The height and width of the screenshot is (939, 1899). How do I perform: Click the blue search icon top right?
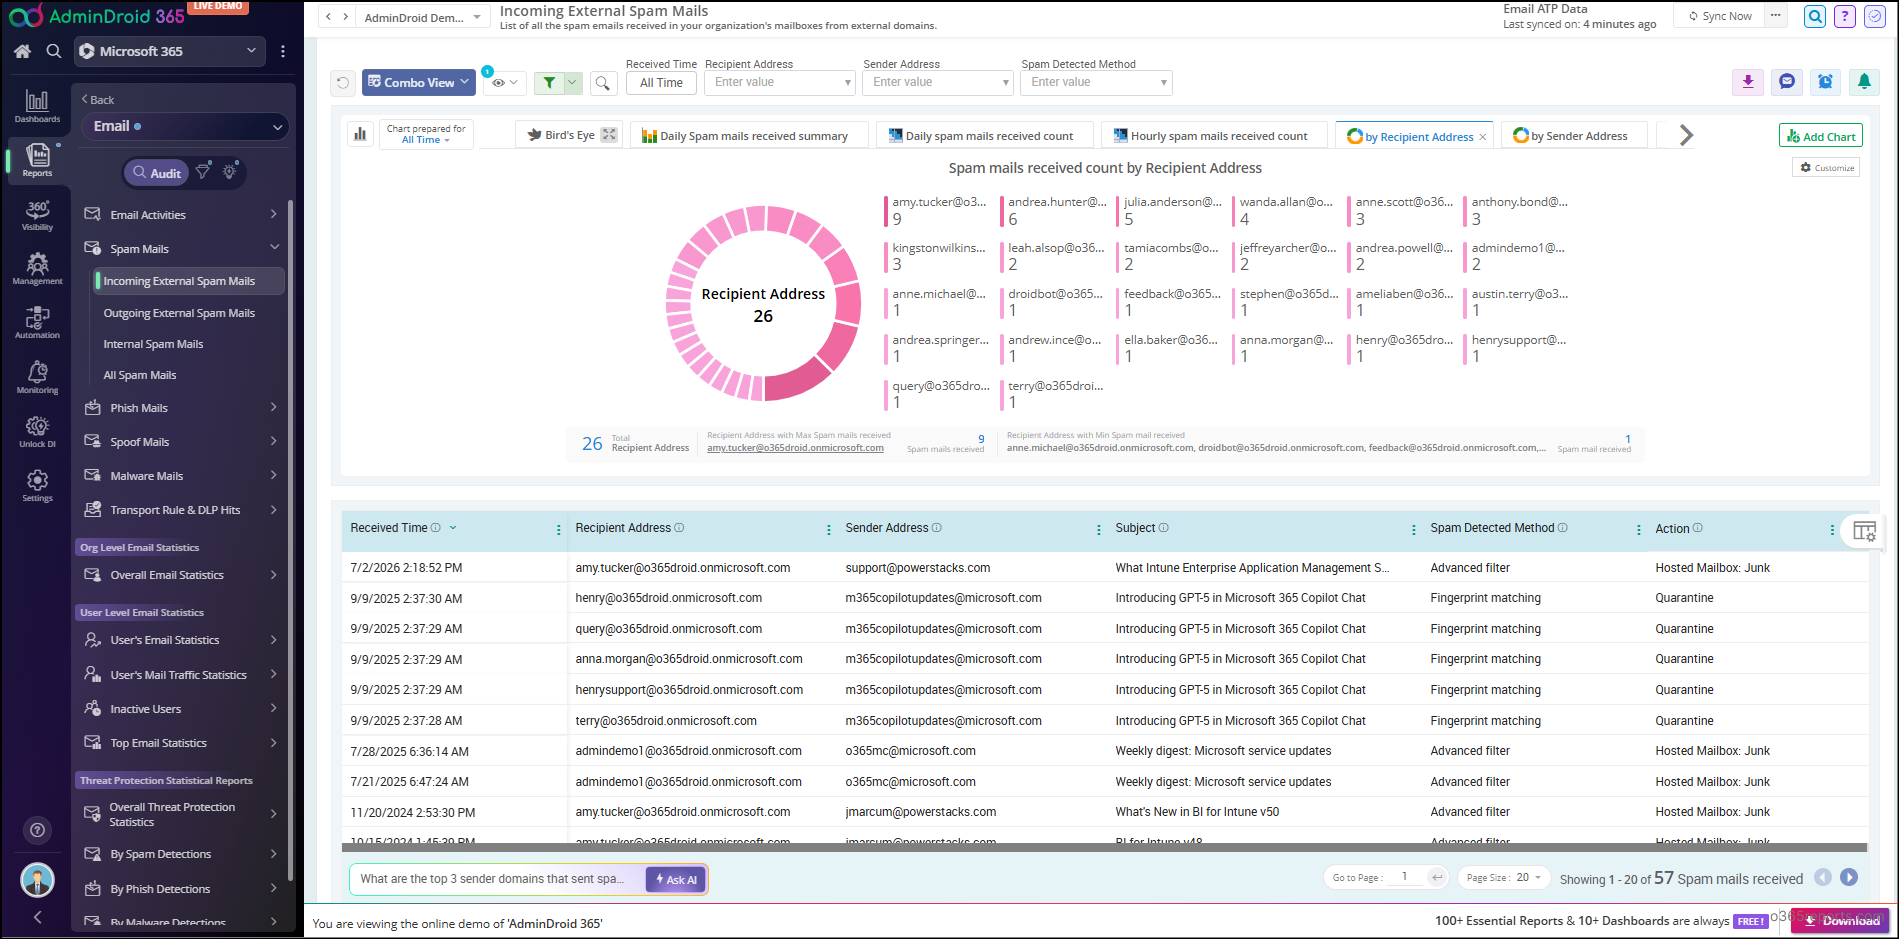point(1815,16)
